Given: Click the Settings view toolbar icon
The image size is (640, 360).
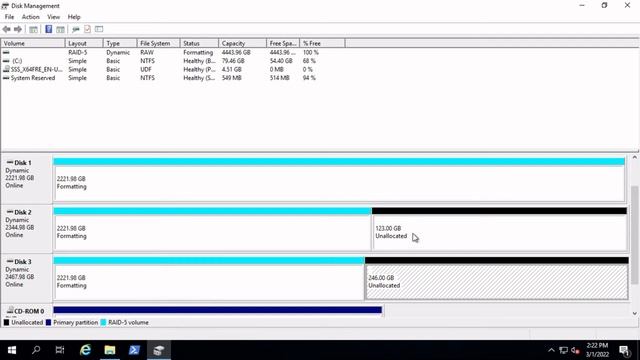Looking at the screenshot, I should (x=99, y=29).
